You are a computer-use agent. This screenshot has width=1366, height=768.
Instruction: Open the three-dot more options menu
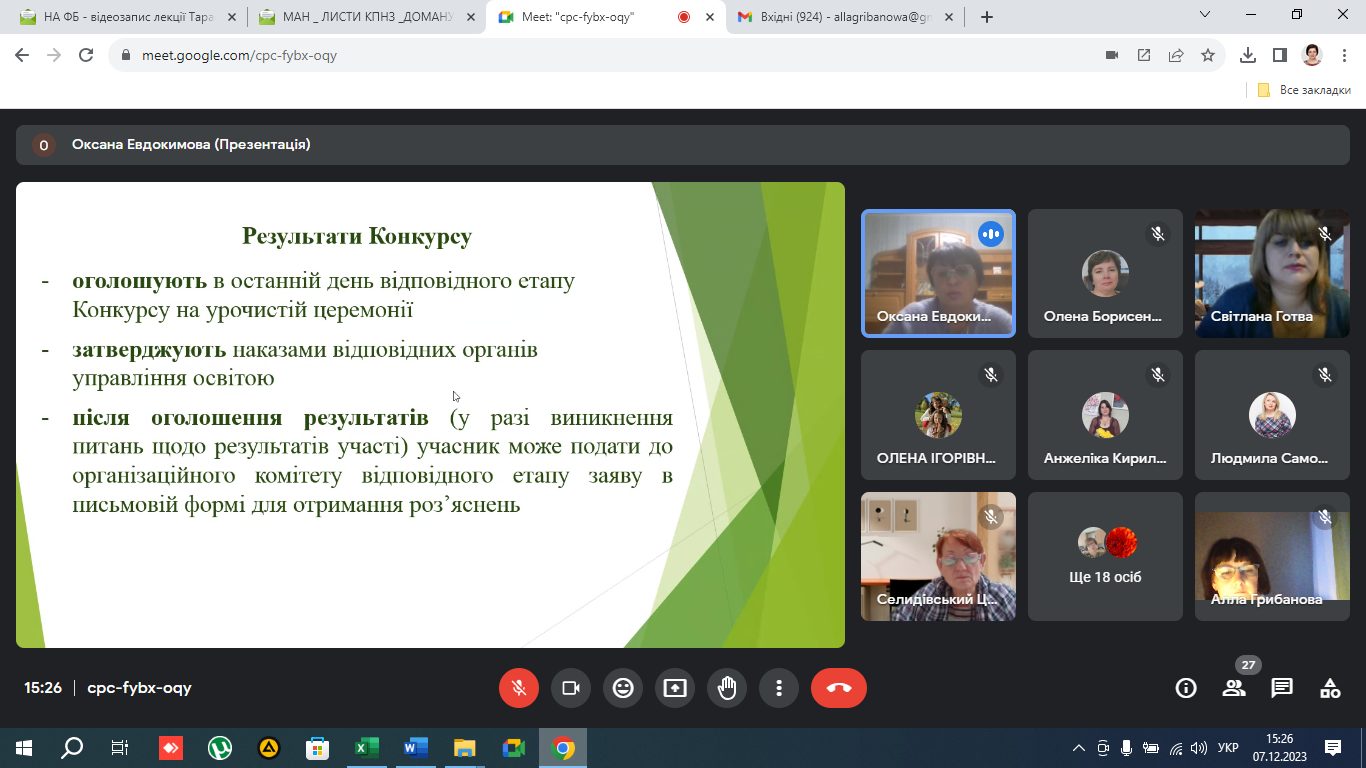pyautogui.click(x=779, y=688)
